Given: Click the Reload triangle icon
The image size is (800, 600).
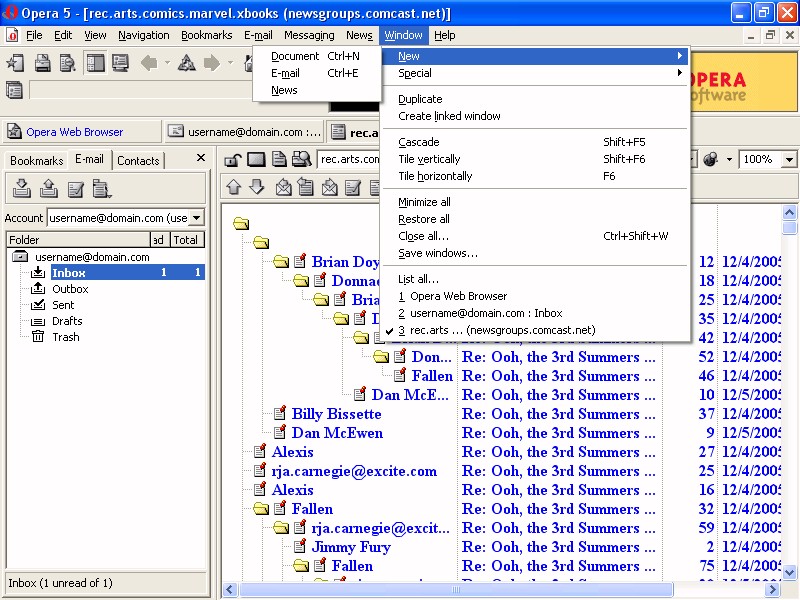Looking at the screenshot, I should (x=186, y=63).
